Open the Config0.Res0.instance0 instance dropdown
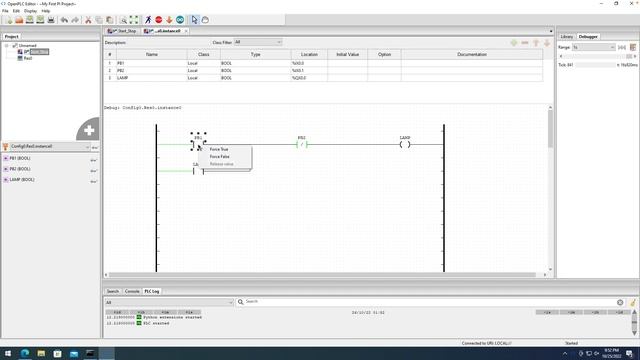640x360 pixels. [x=50, y=147]
